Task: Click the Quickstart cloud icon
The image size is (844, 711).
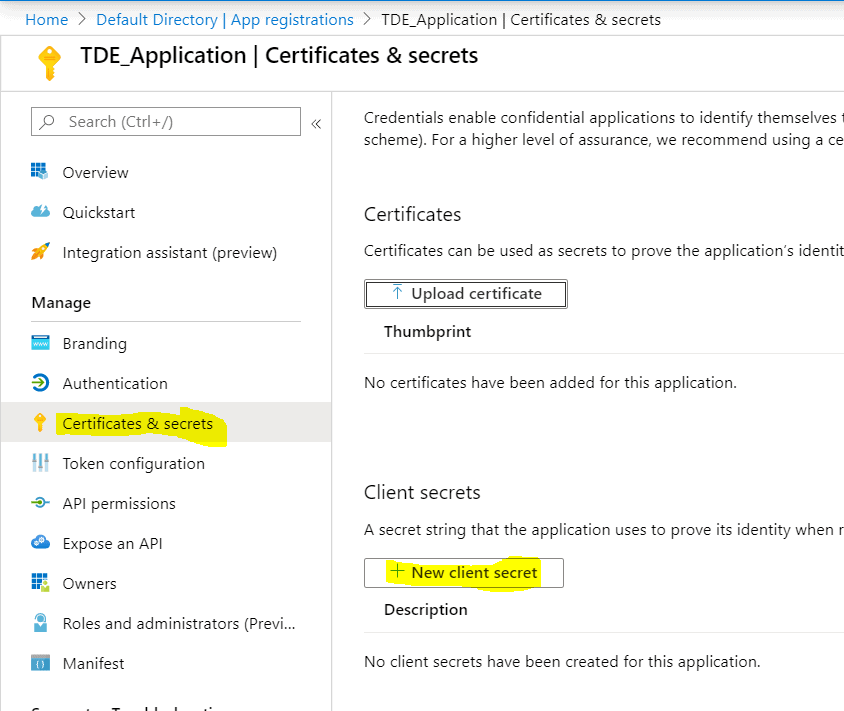Action: coord(40,212)
